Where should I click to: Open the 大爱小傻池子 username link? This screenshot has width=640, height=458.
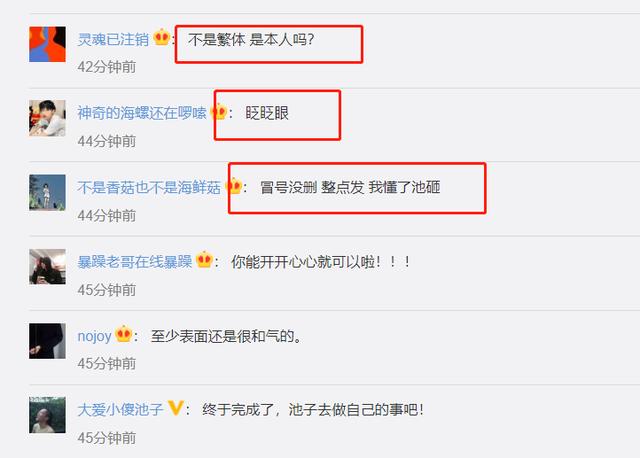(120, 409)
